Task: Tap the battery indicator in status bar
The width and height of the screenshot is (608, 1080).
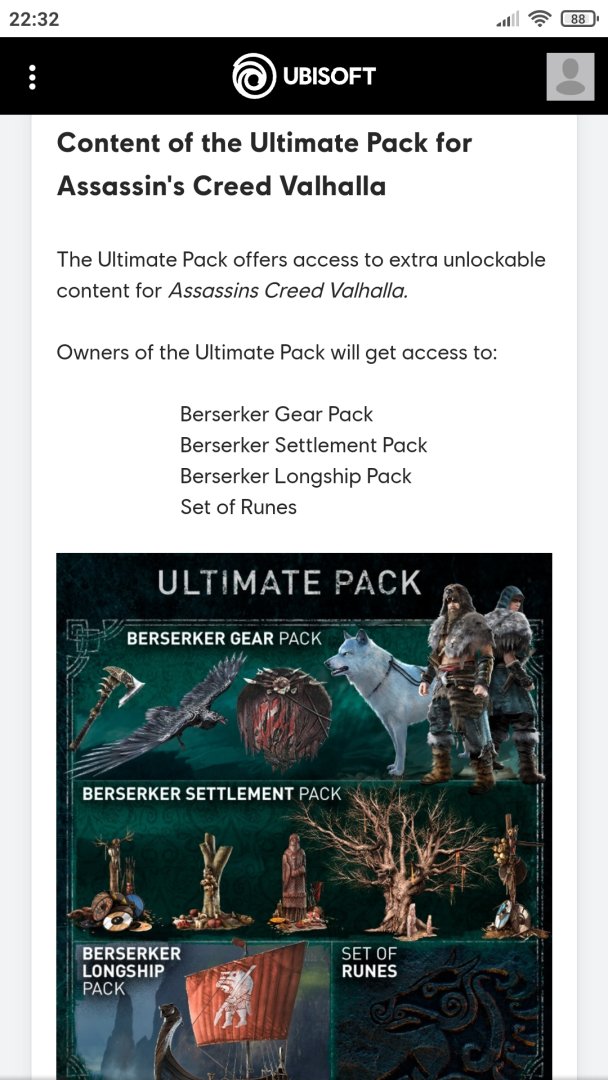Action: coord(580,19)
